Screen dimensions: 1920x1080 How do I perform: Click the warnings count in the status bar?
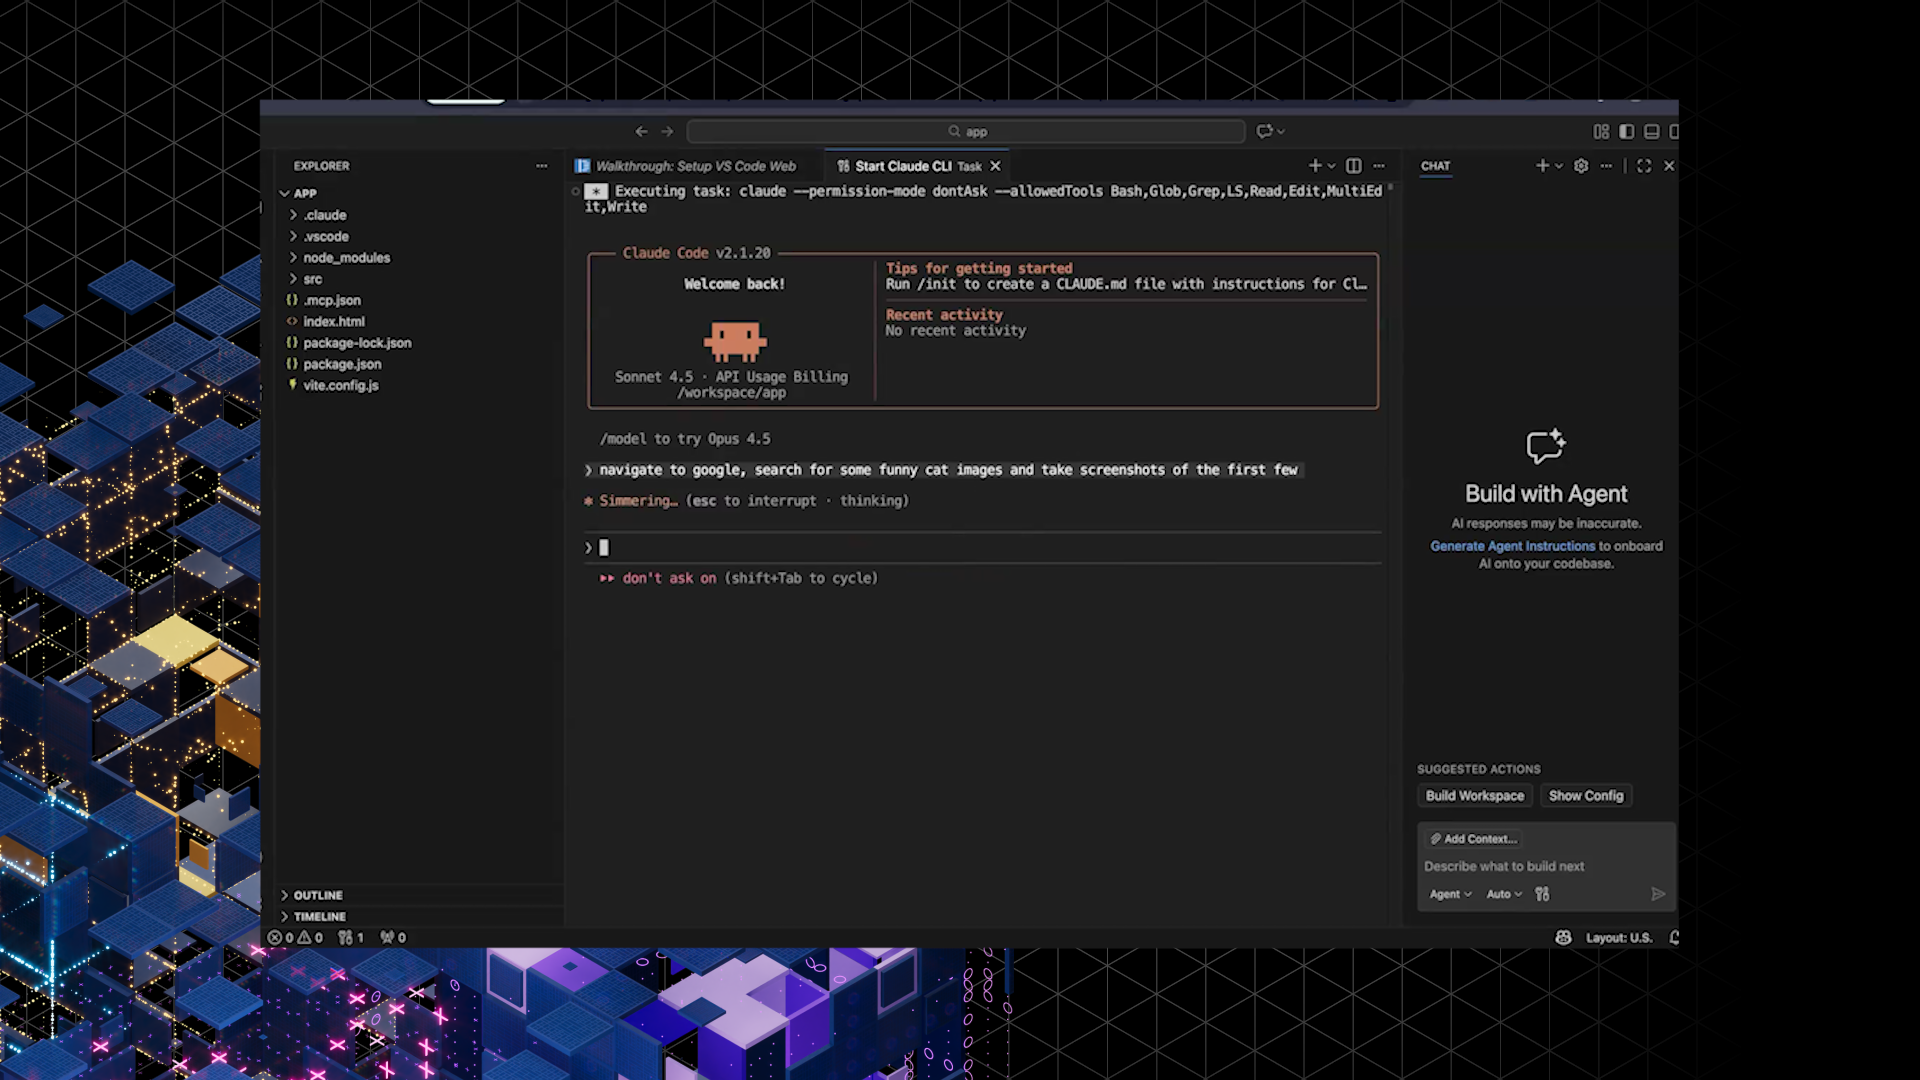coord(311,937)
